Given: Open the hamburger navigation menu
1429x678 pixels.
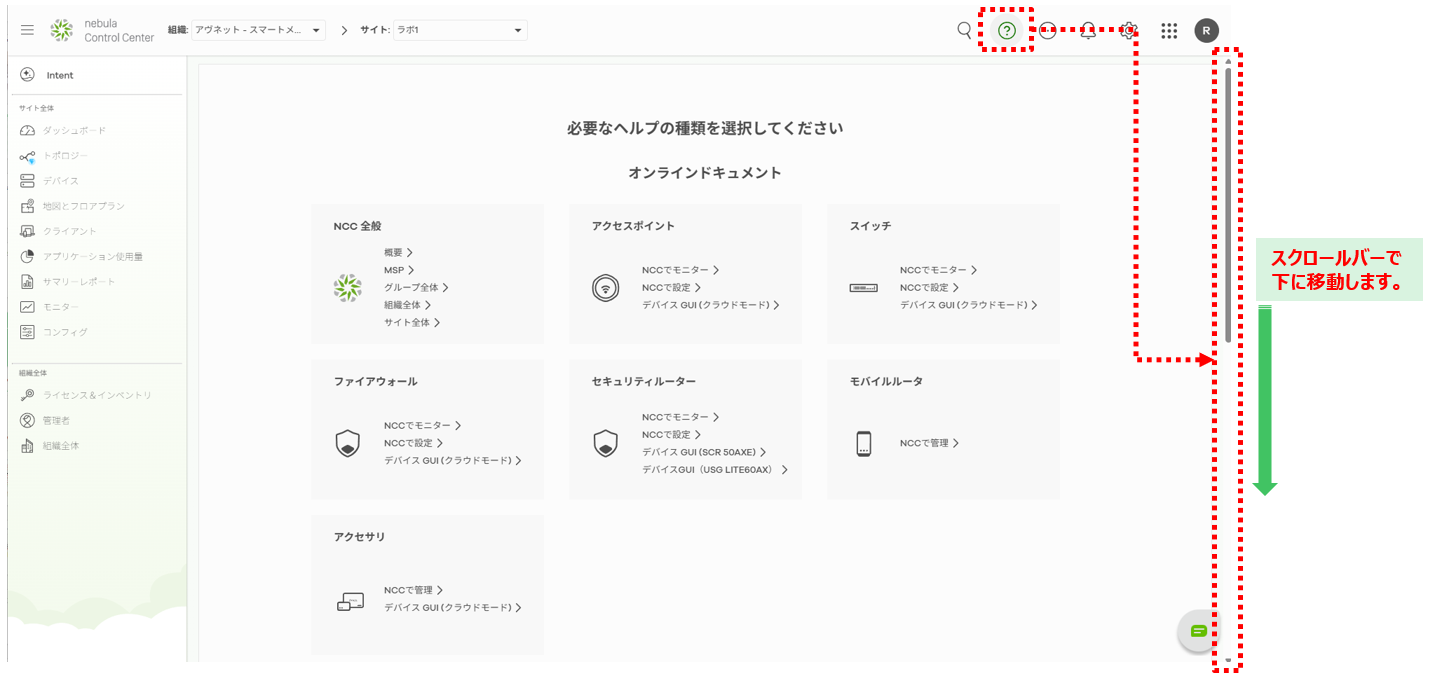Looking at the screenshot, I should click(x=27, y=30).
